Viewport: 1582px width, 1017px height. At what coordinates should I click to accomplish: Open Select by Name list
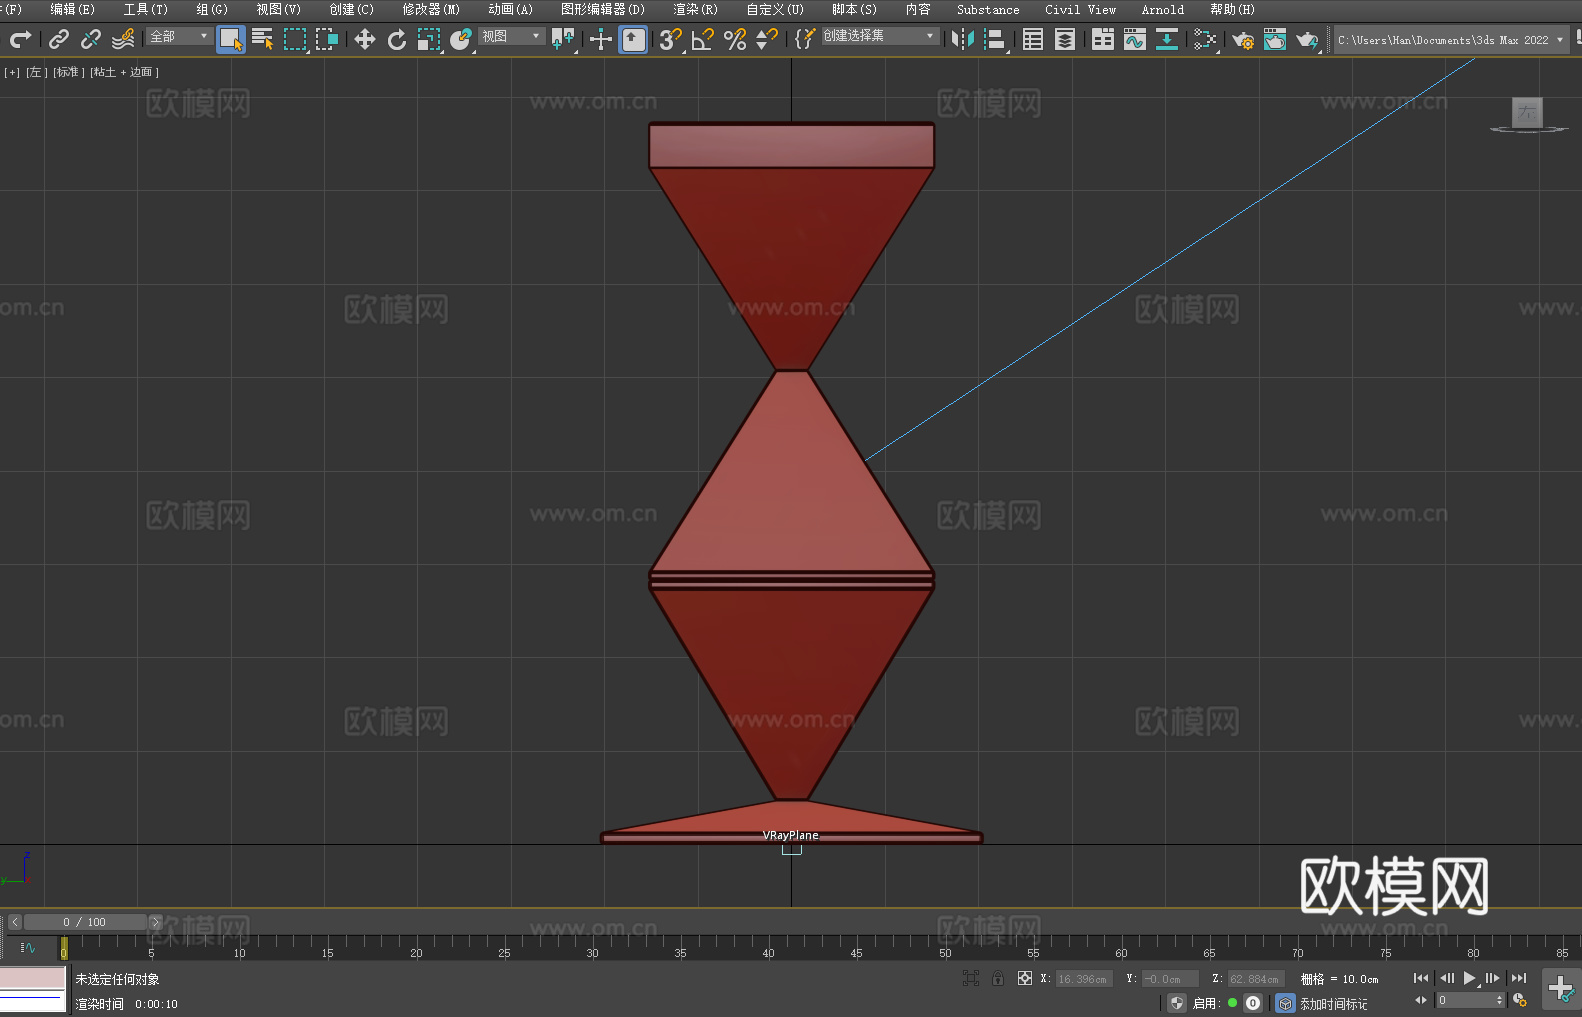[263, 39]
